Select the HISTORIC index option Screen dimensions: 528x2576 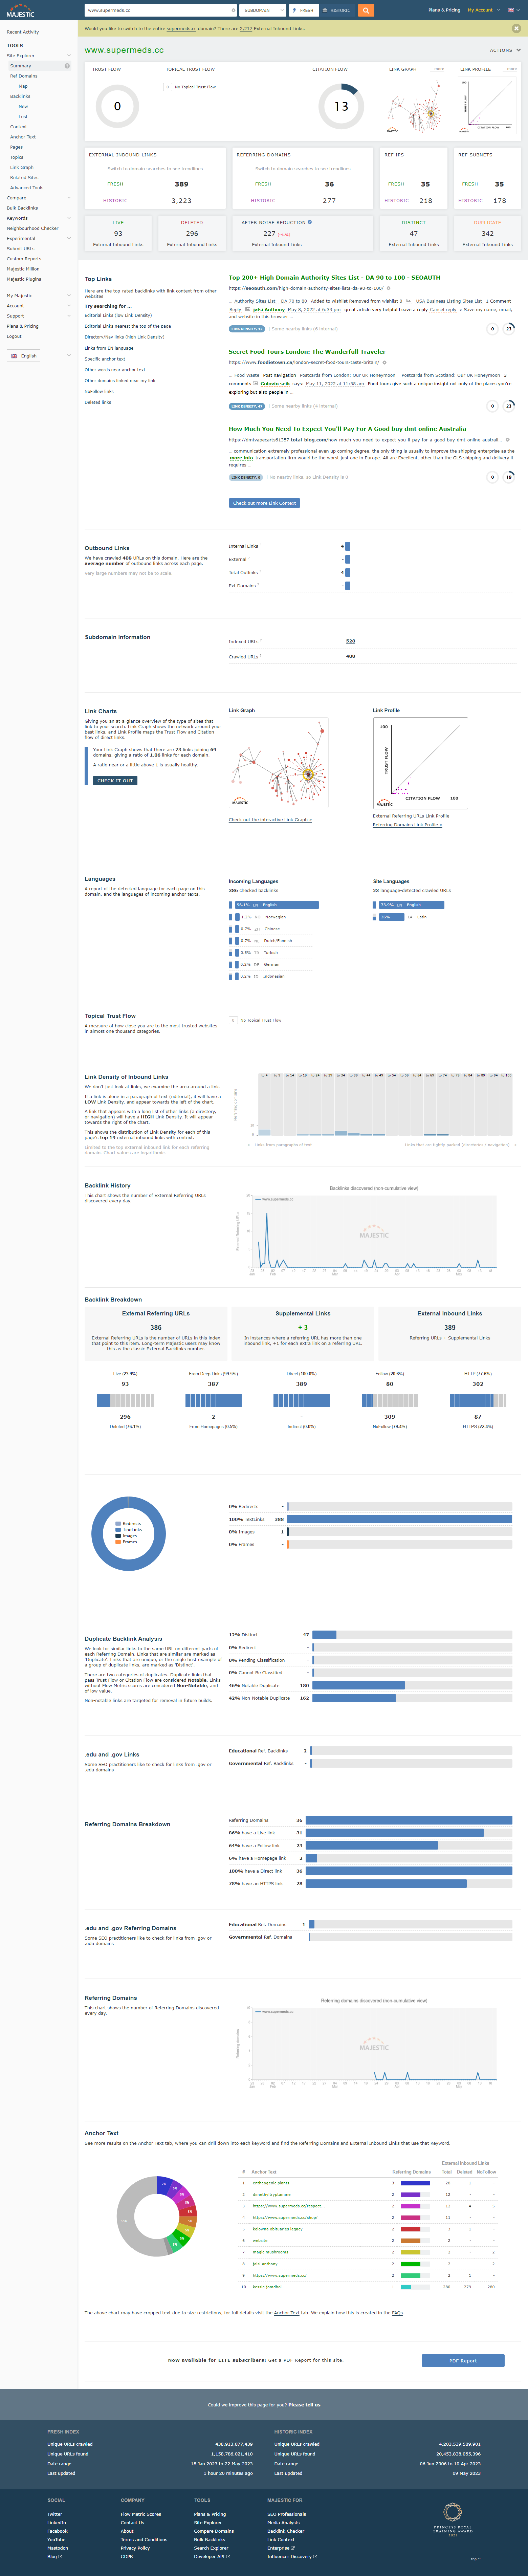[338, 10]
